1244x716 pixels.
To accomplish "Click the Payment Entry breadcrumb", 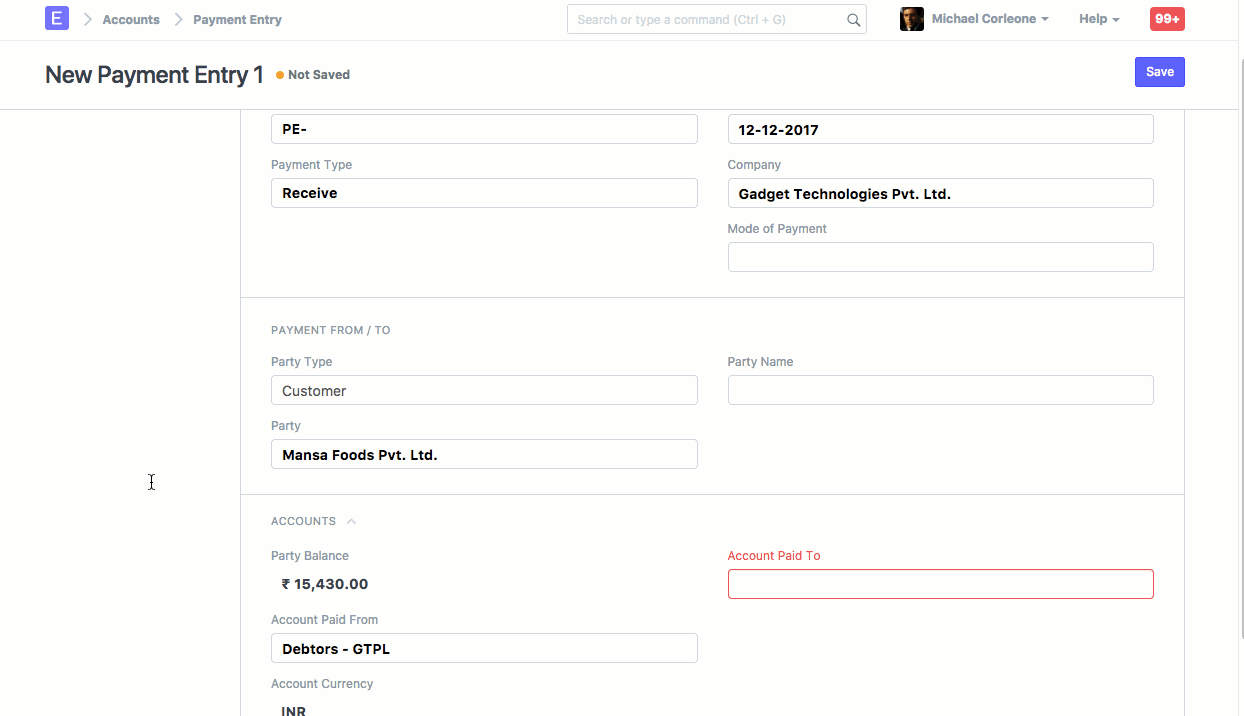I will click(237, 19).
